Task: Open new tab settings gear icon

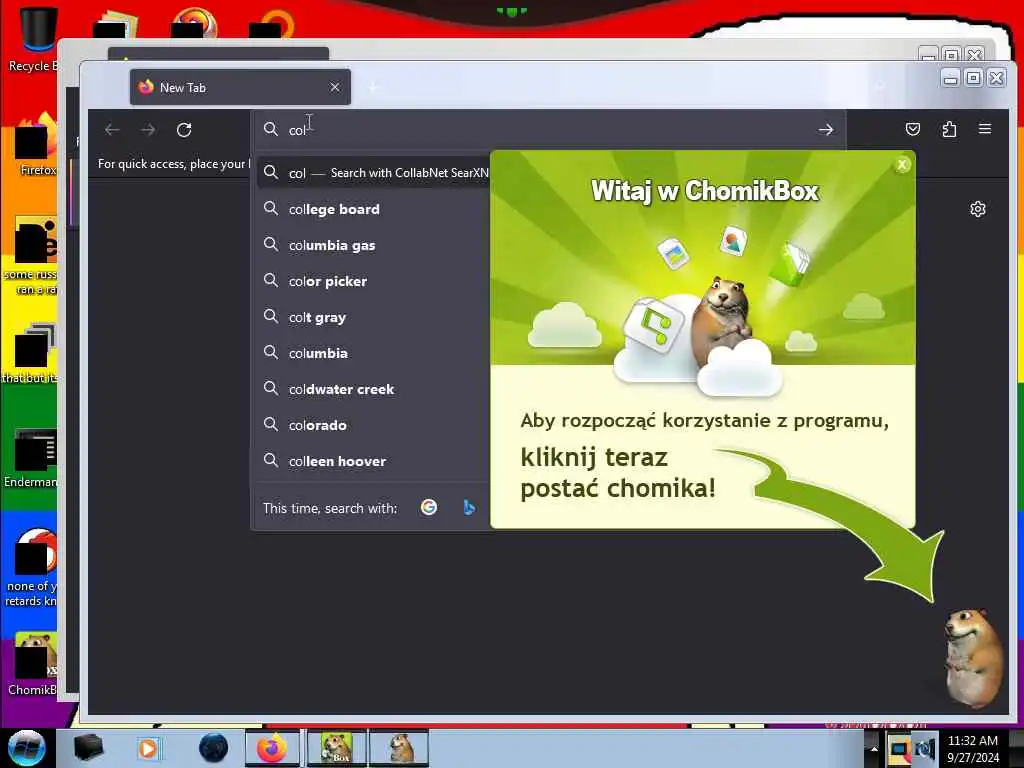Action: 978,209
